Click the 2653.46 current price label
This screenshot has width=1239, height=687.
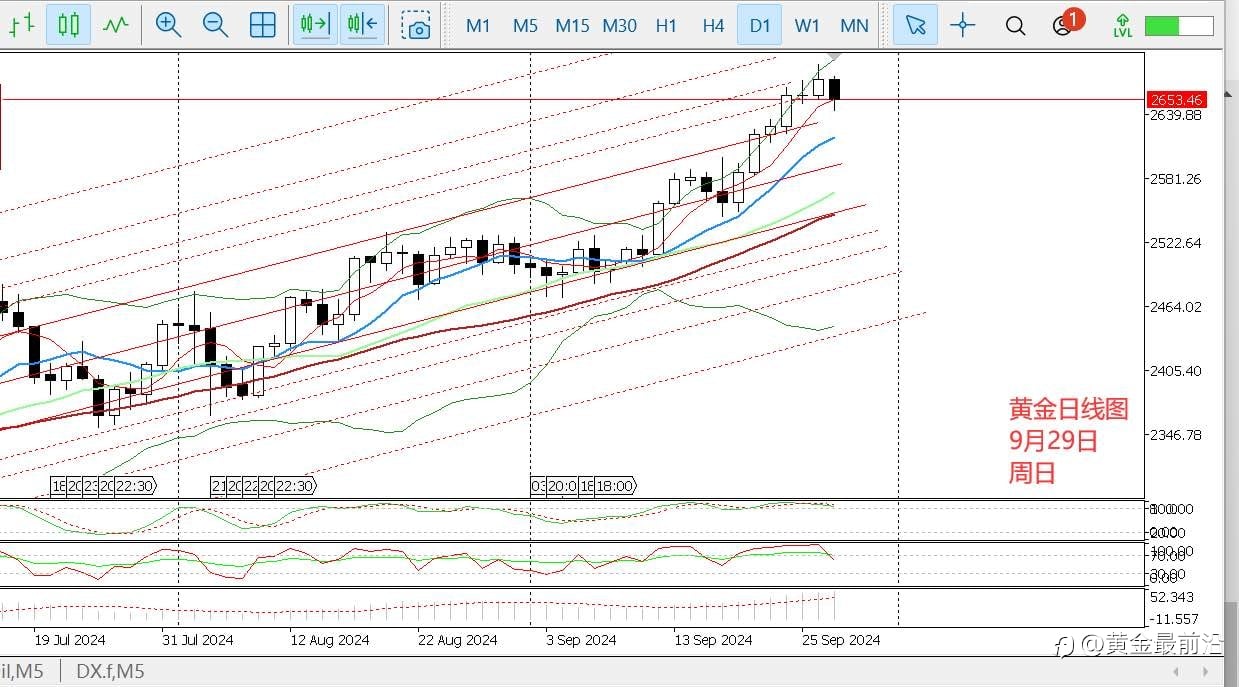(1177, 100)
